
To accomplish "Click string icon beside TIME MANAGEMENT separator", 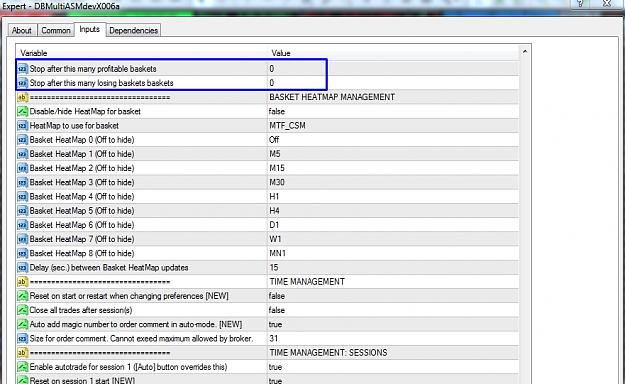I will coord(22,282).
